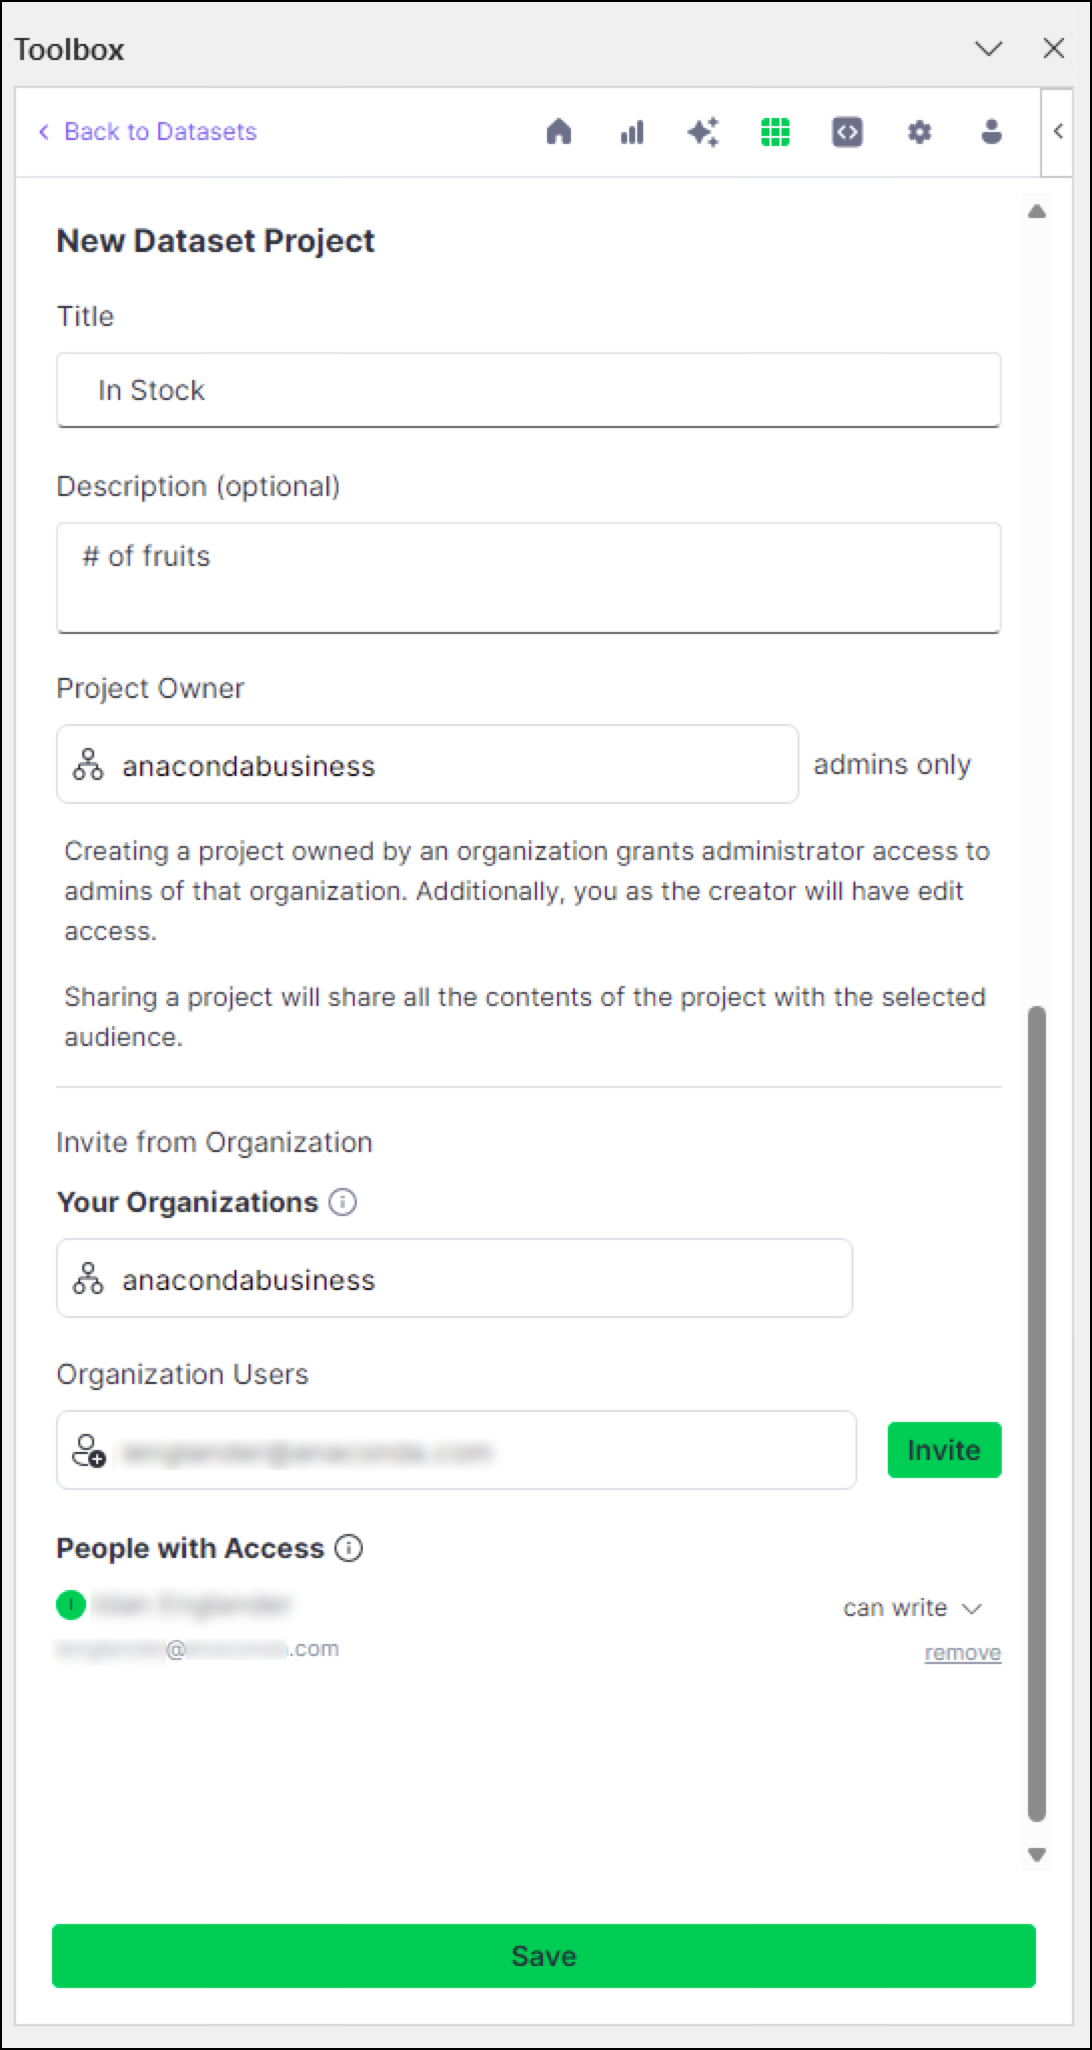The image size is (1092, 2050).
Task: Click the vertical scrollbar thumb
Action: [x=1037, y=1413]
